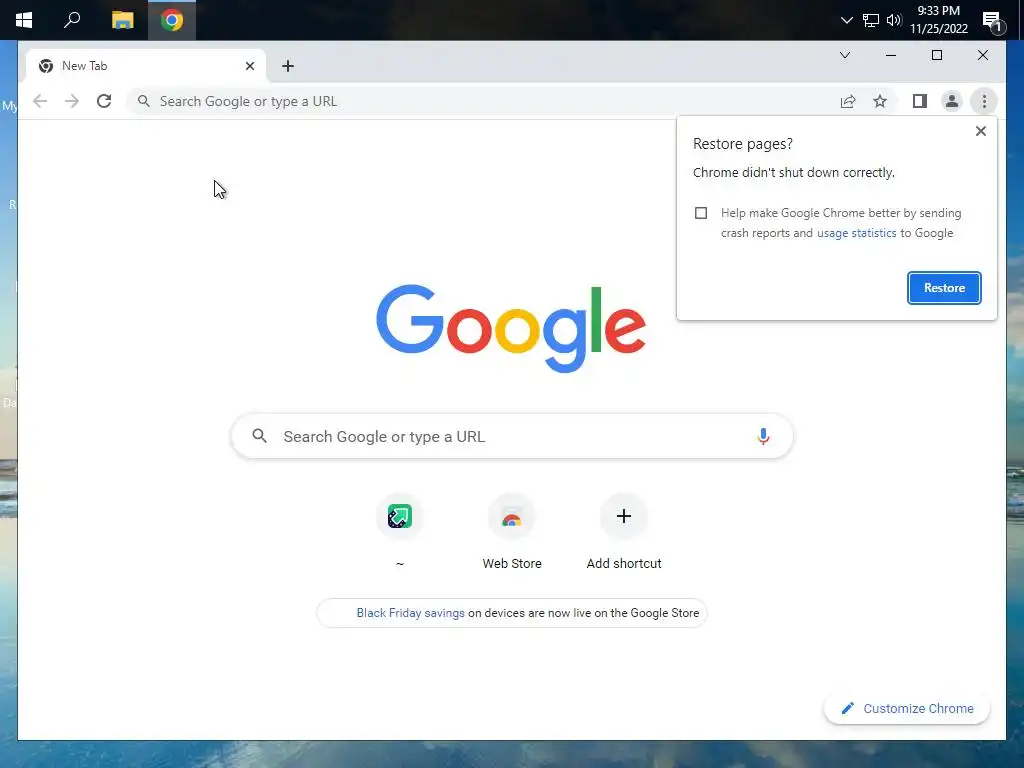Open Windows Start menu

24,20
